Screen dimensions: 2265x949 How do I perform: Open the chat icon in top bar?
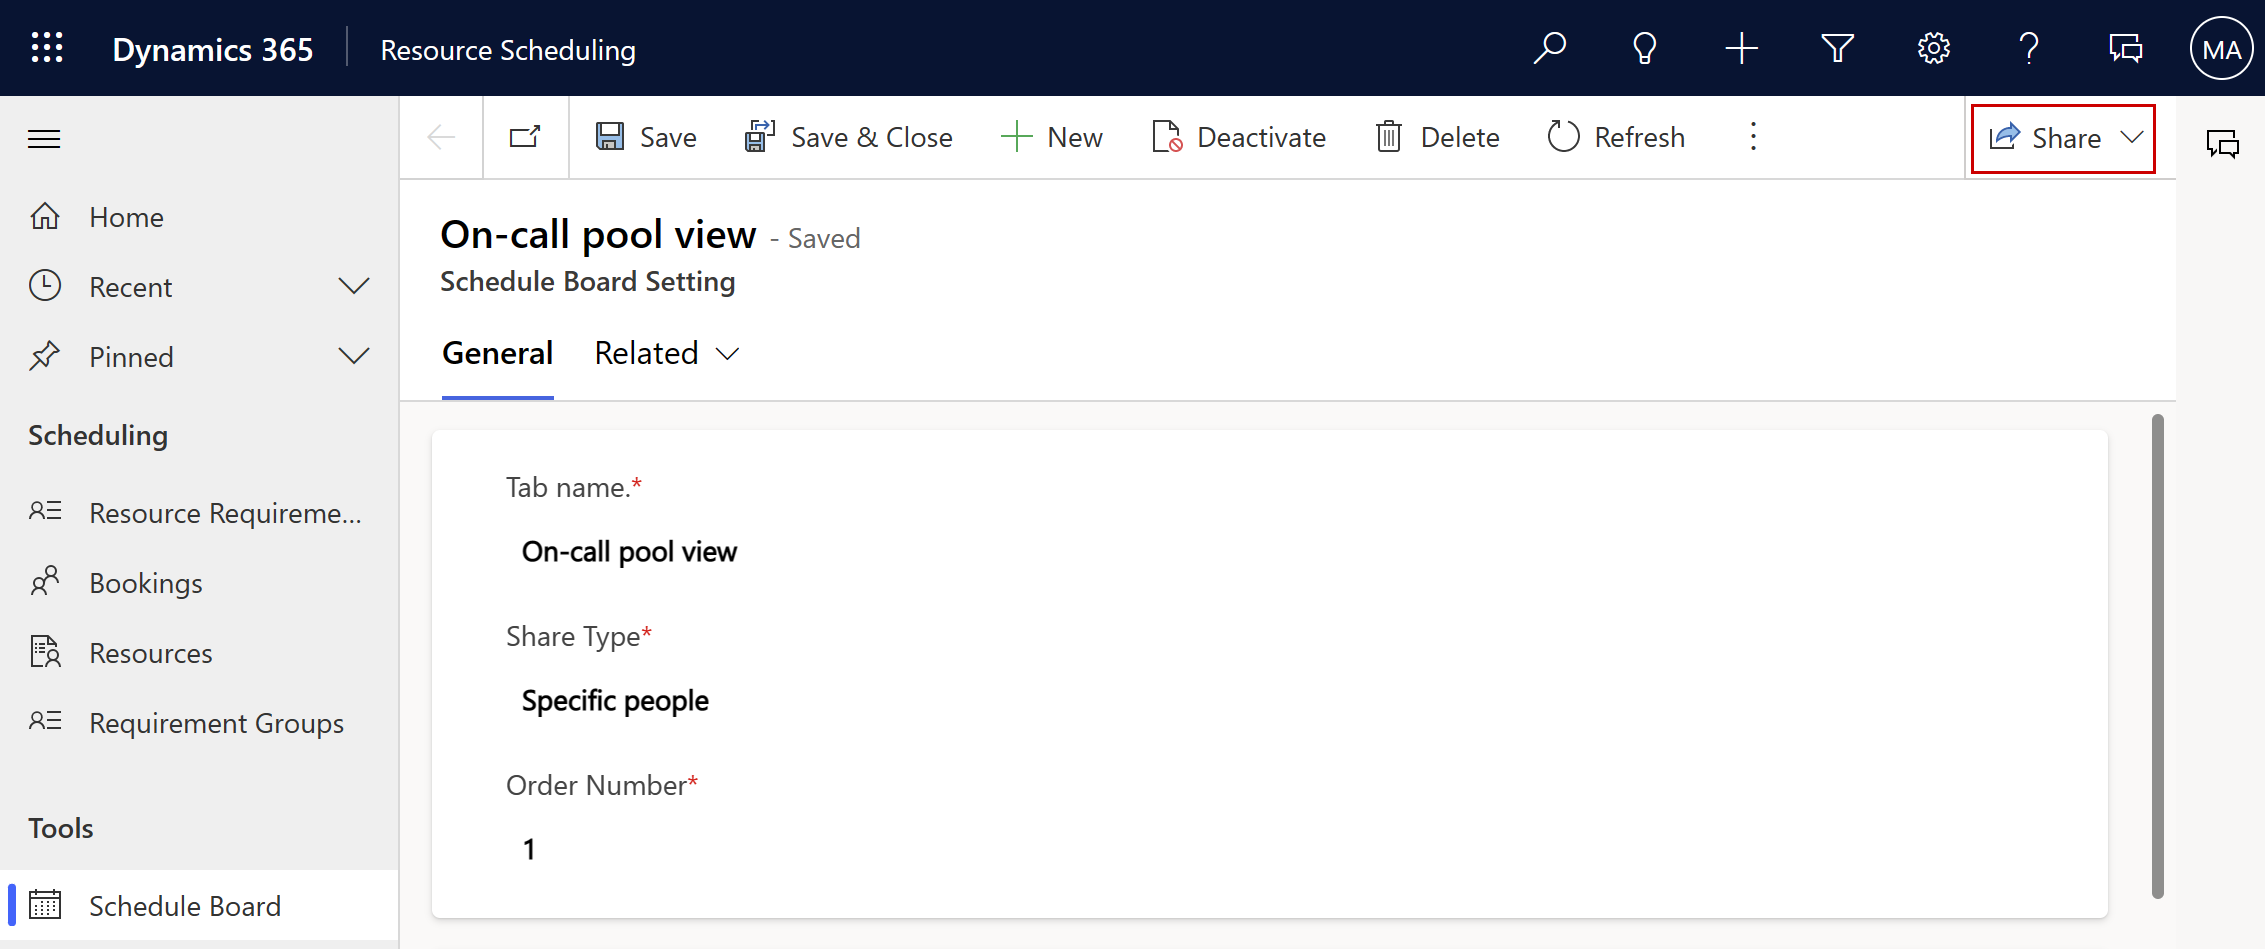pyautogui.click(x=2125, y=48)
